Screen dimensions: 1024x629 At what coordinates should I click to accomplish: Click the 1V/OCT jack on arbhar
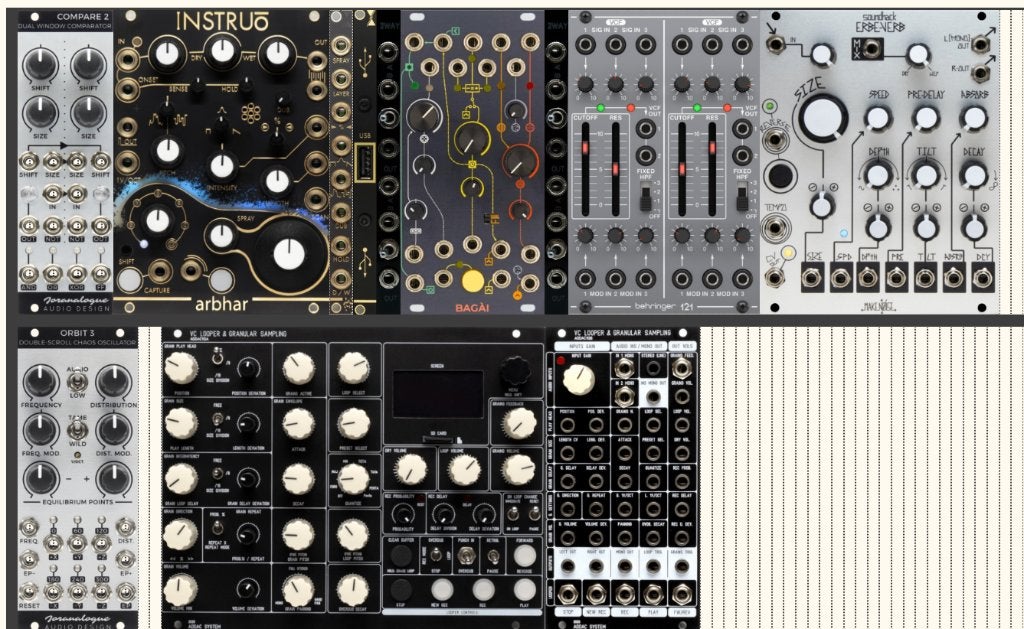tap(127, 162)
